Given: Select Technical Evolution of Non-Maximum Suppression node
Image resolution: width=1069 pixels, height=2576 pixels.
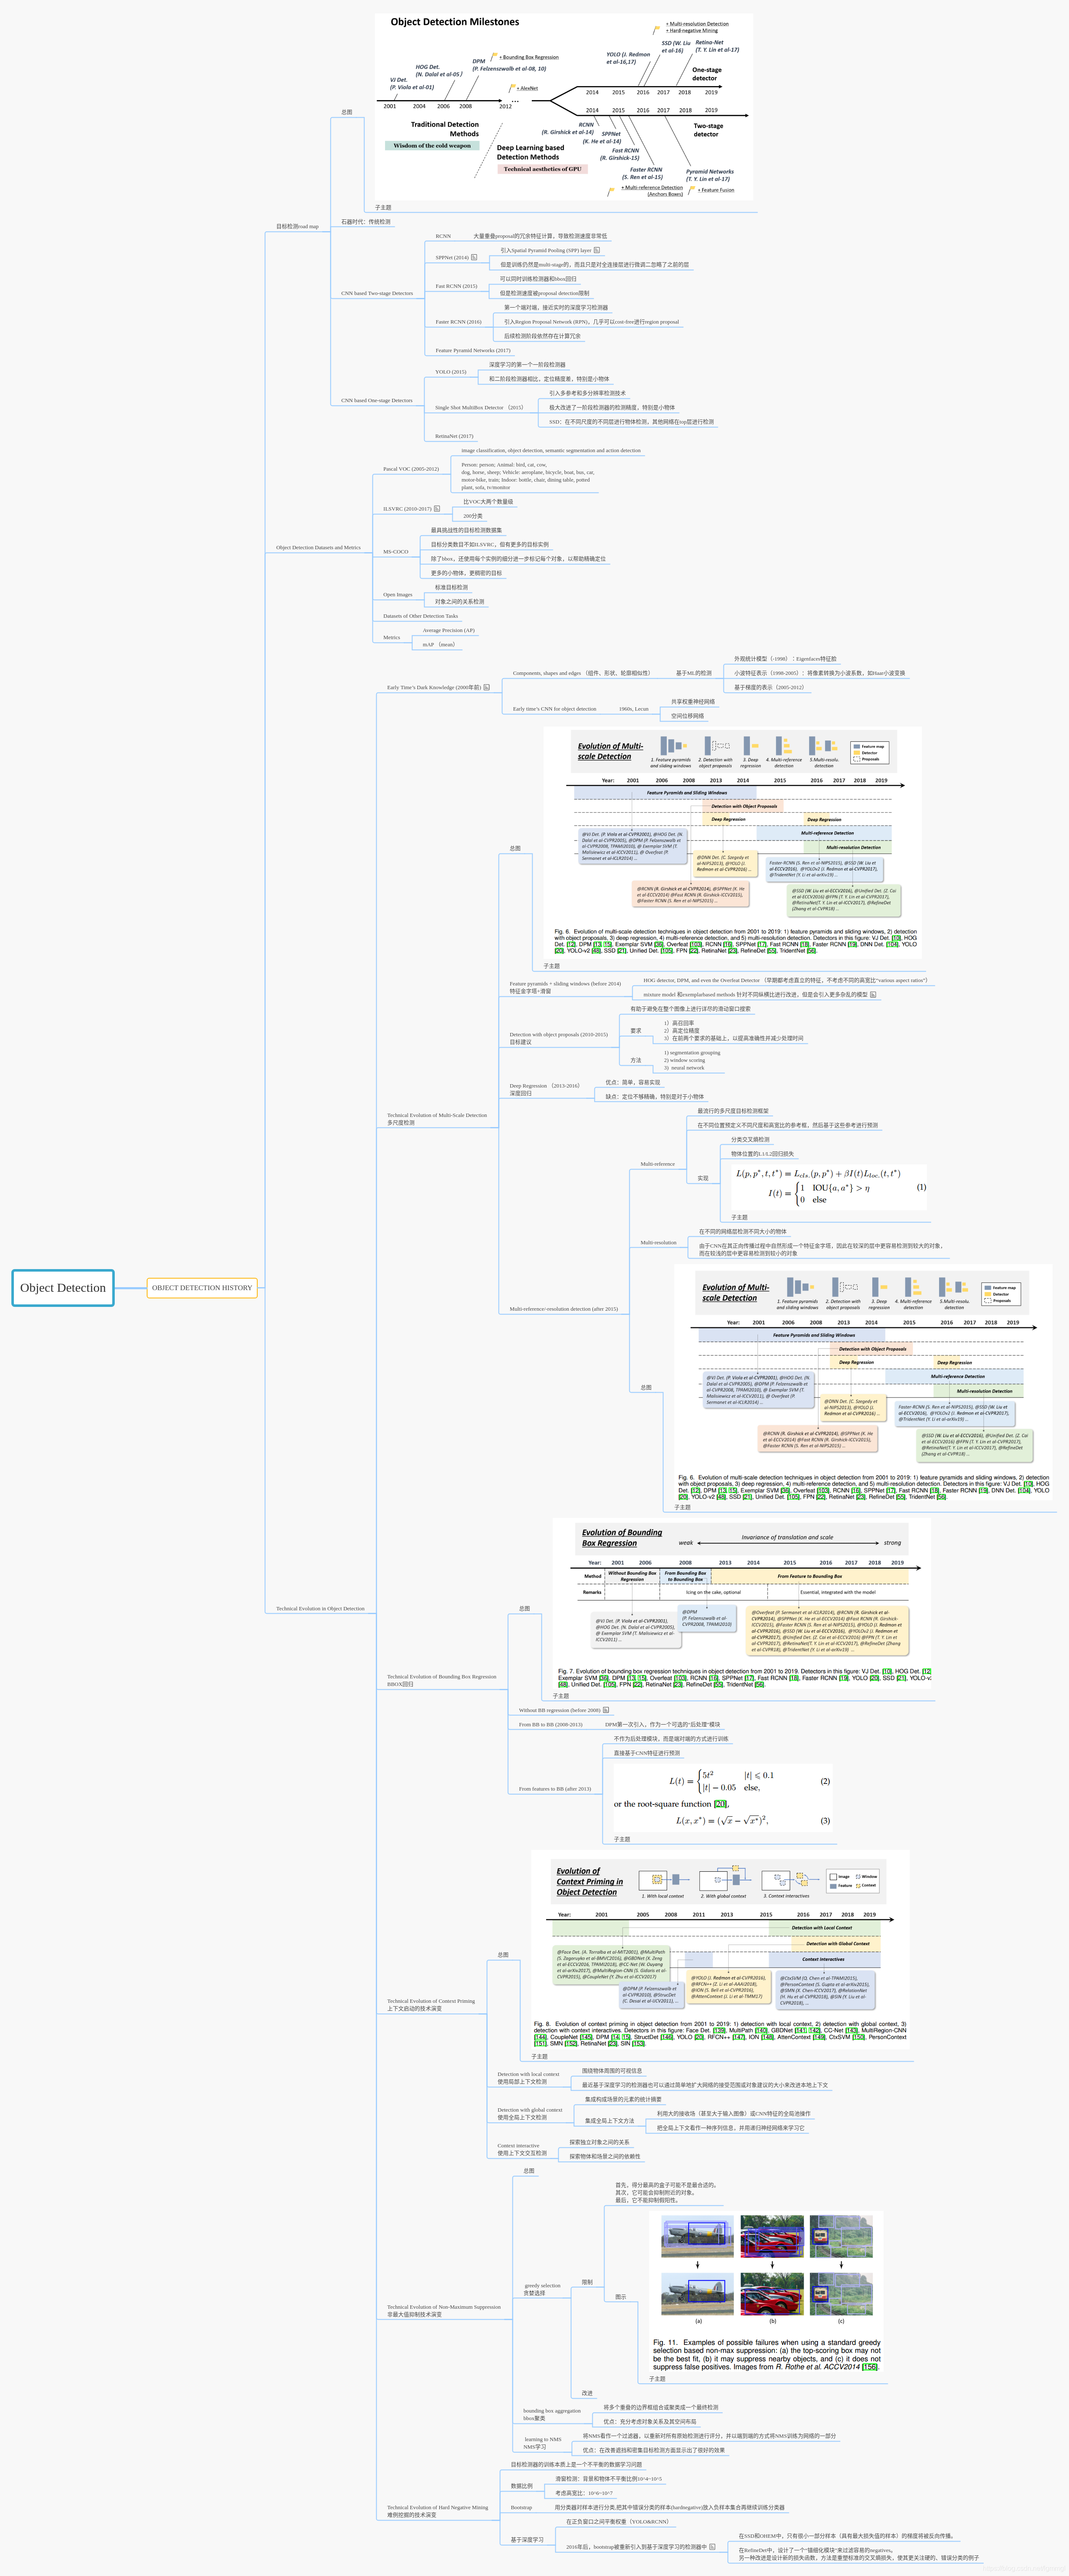Looking at the screenshot, I should click(444, 2310).
